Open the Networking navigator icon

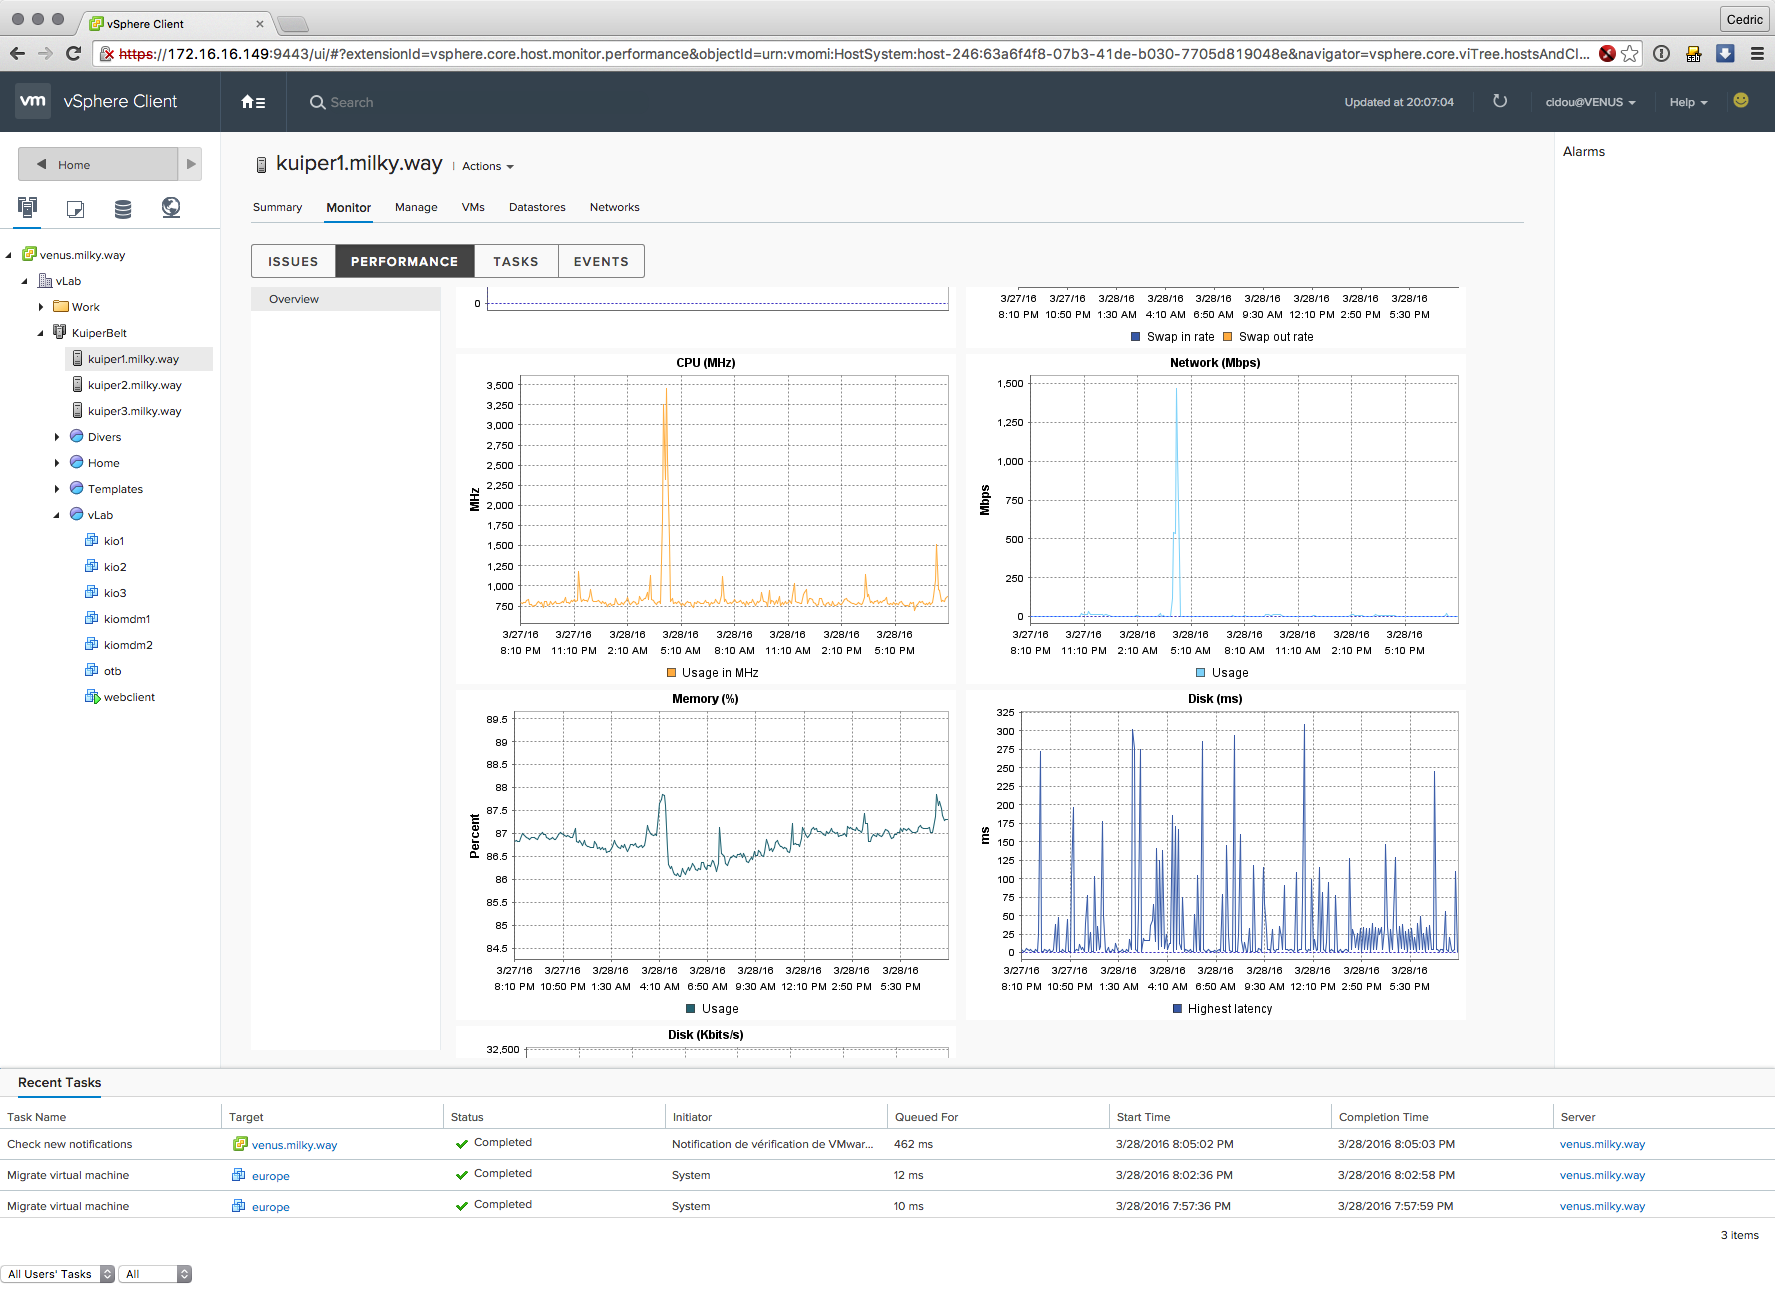click(171, 207)
